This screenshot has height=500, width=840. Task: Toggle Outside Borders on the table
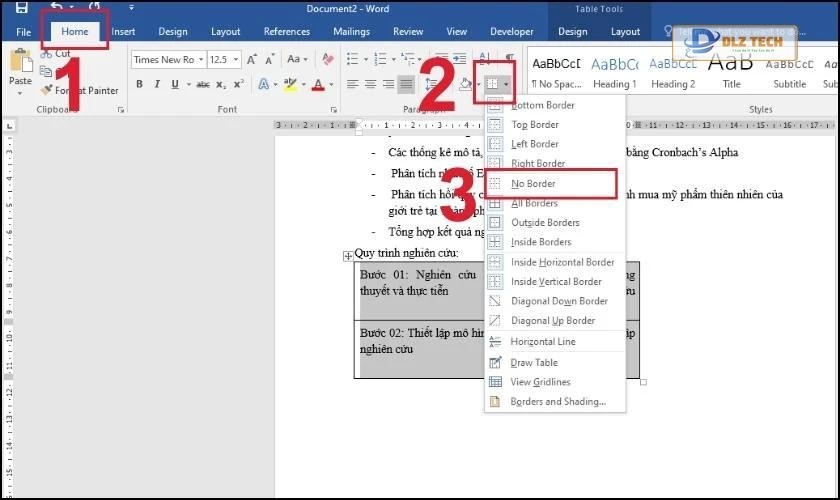pyautogui.click(x=545, y=223)
